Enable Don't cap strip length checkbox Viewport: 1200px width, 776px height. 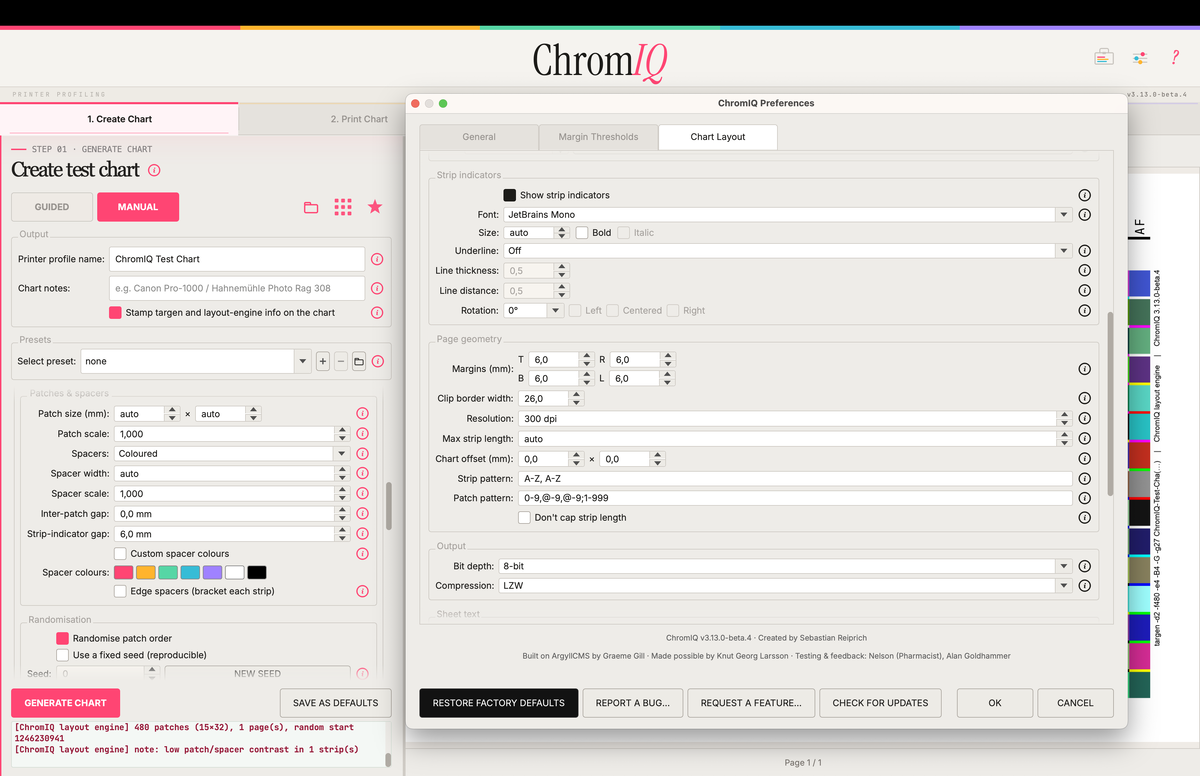point(524,518)
